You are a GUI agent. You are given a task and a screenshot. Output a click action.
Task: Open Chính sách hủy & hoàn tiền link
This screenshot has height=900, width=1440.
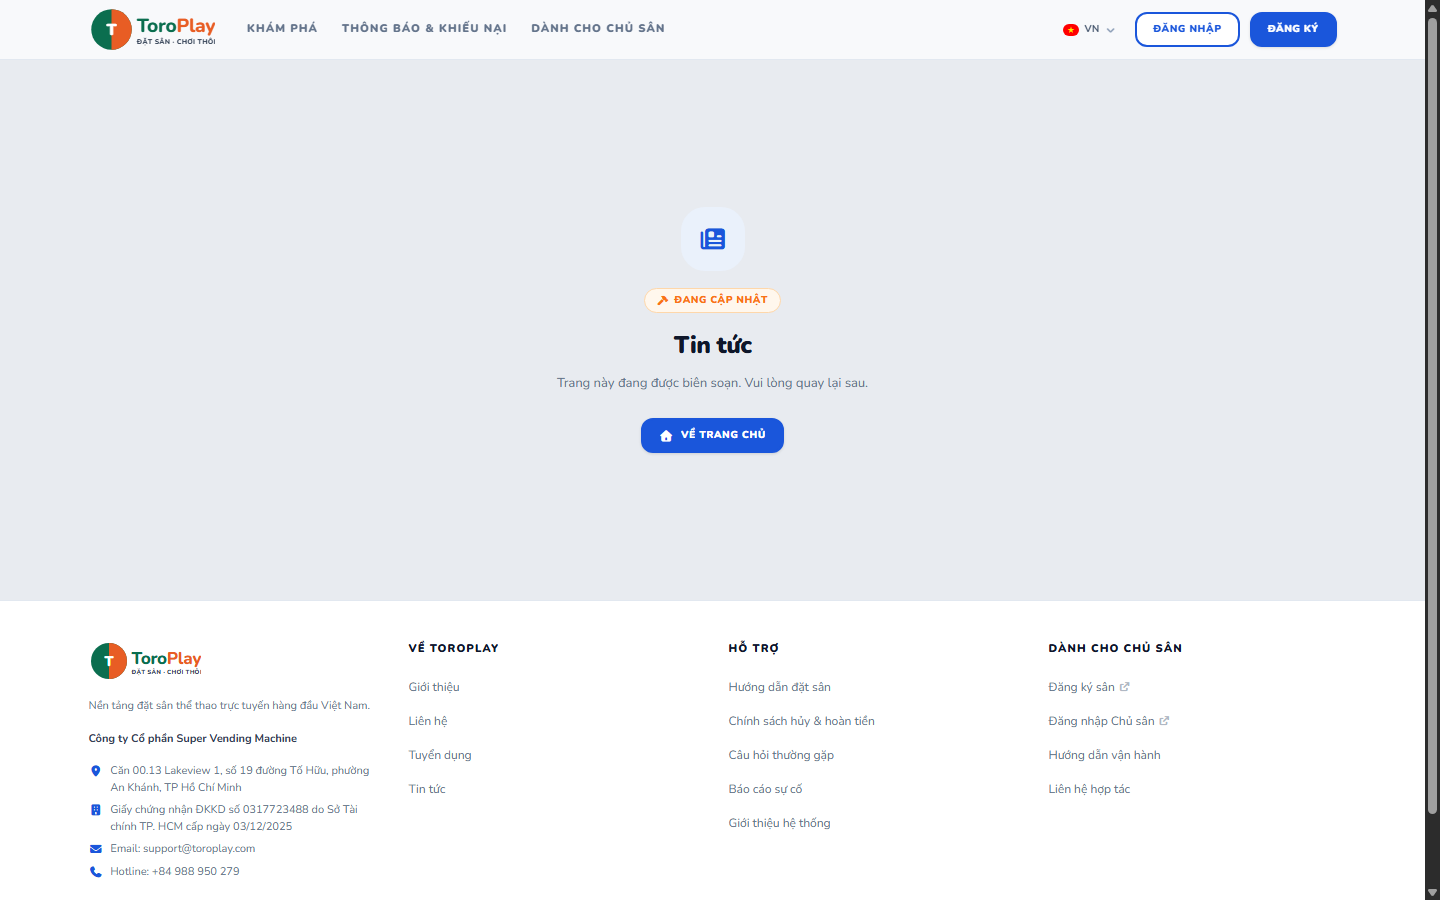pyautogui.click(x=802, y=721)
